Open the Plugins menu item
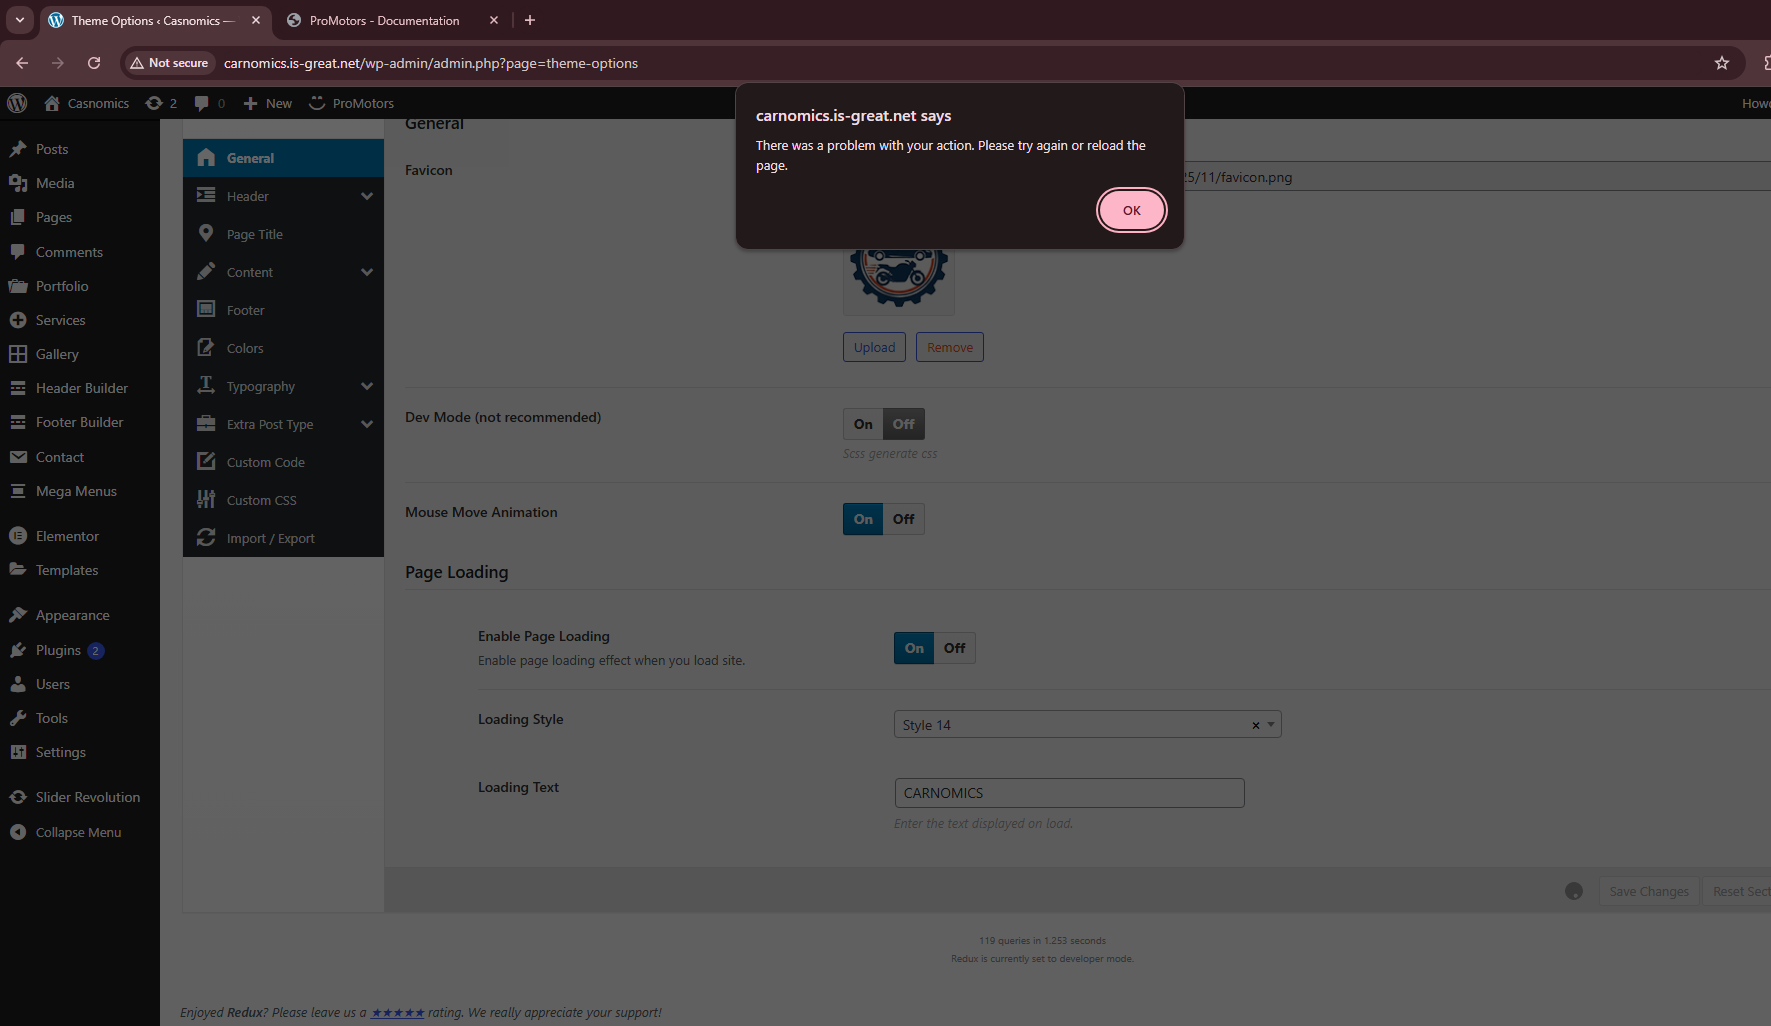 [x=58, y=650]
